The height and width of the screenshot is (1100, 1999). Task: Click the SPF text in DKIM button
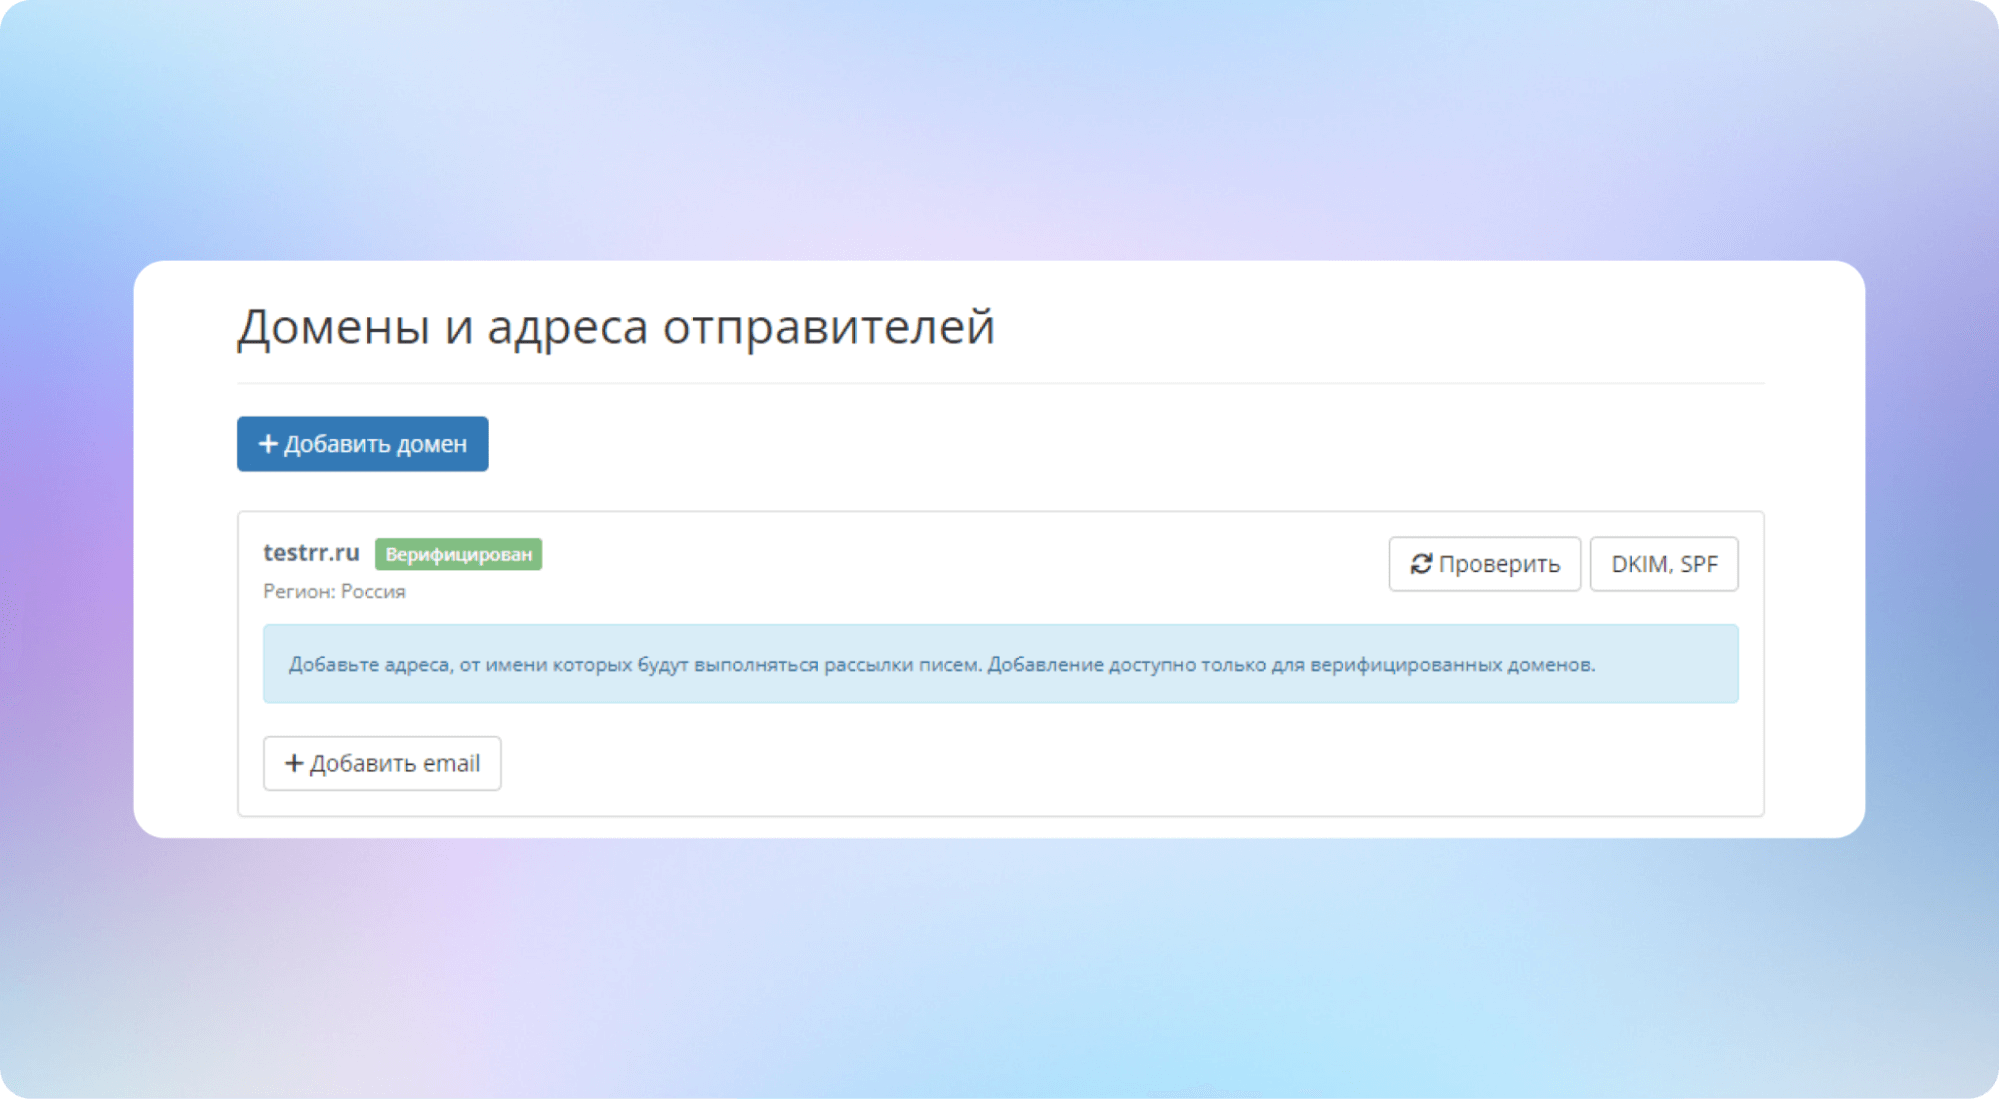point(1698,564)
